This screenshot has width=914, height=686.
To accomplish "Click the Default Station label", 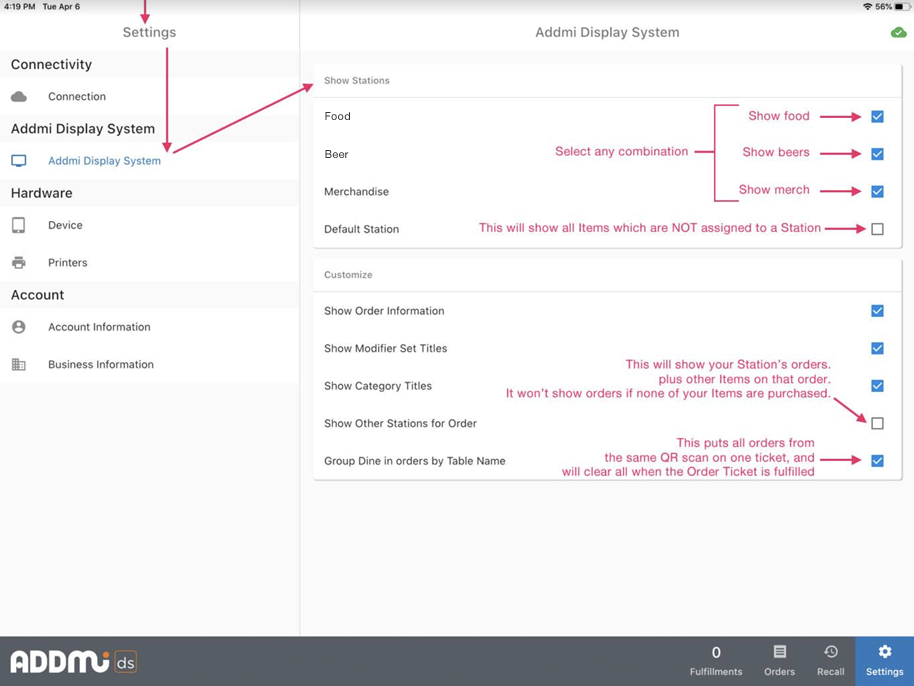I will click(361, 229).
